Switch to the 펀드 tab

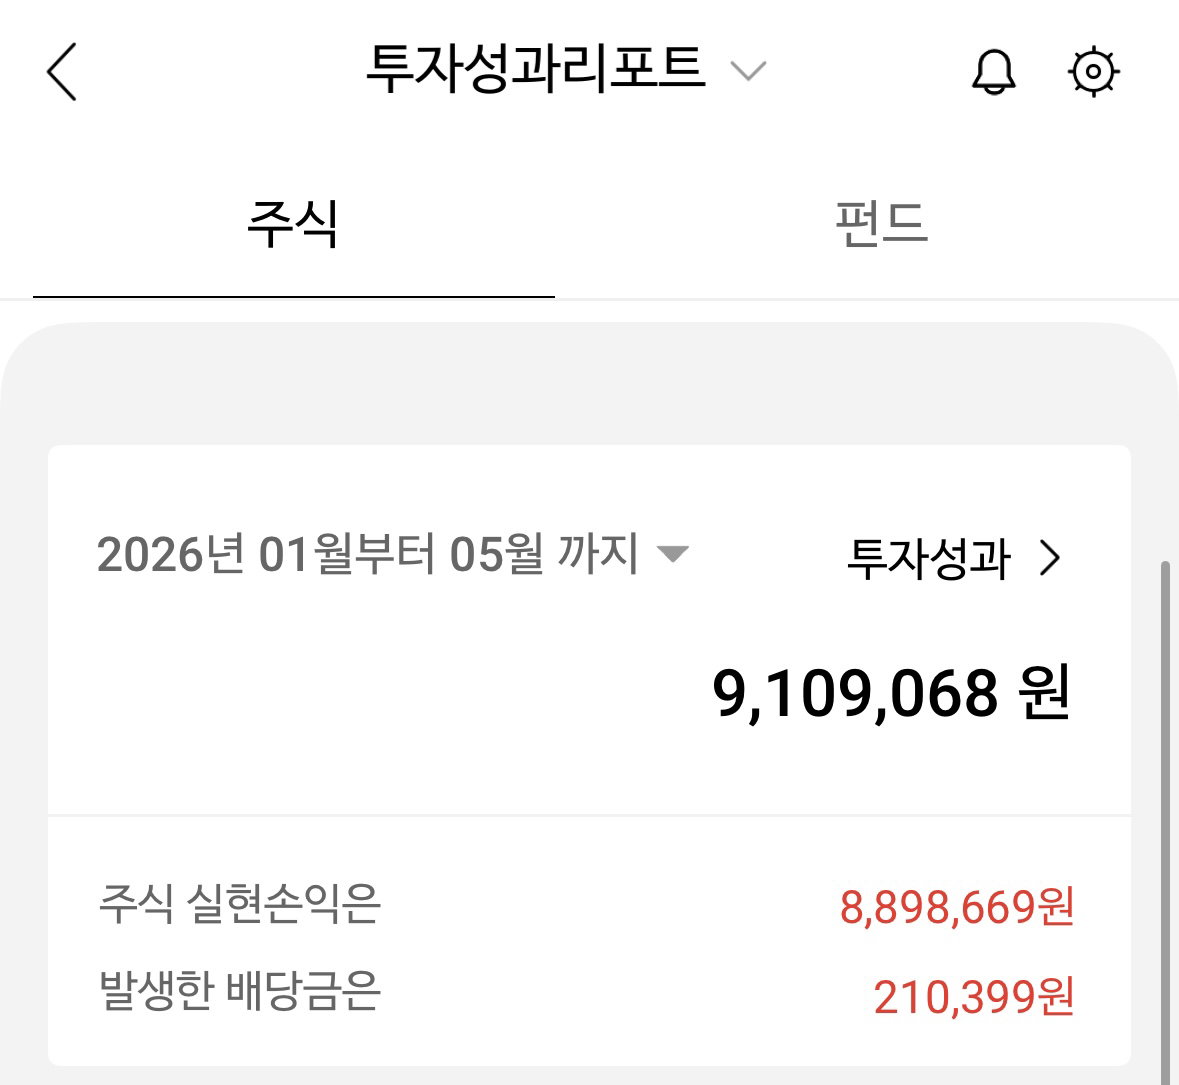(x=882, y=223)
